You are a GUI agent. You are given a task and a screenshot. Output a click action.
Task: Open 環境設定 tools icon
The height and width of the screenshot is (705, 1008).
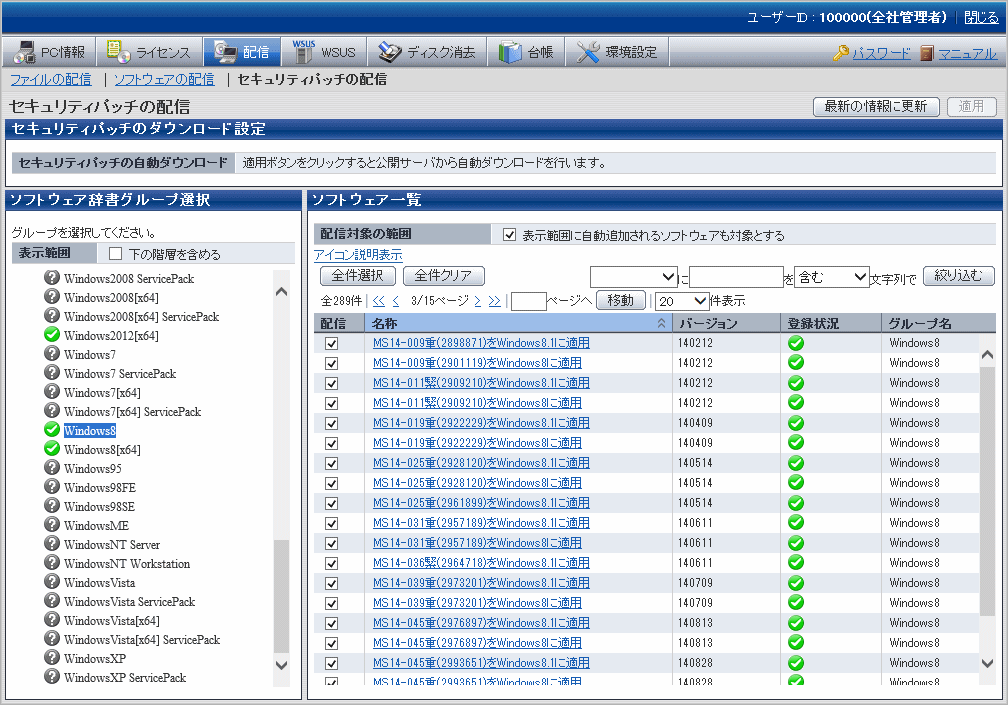point(588,52)
